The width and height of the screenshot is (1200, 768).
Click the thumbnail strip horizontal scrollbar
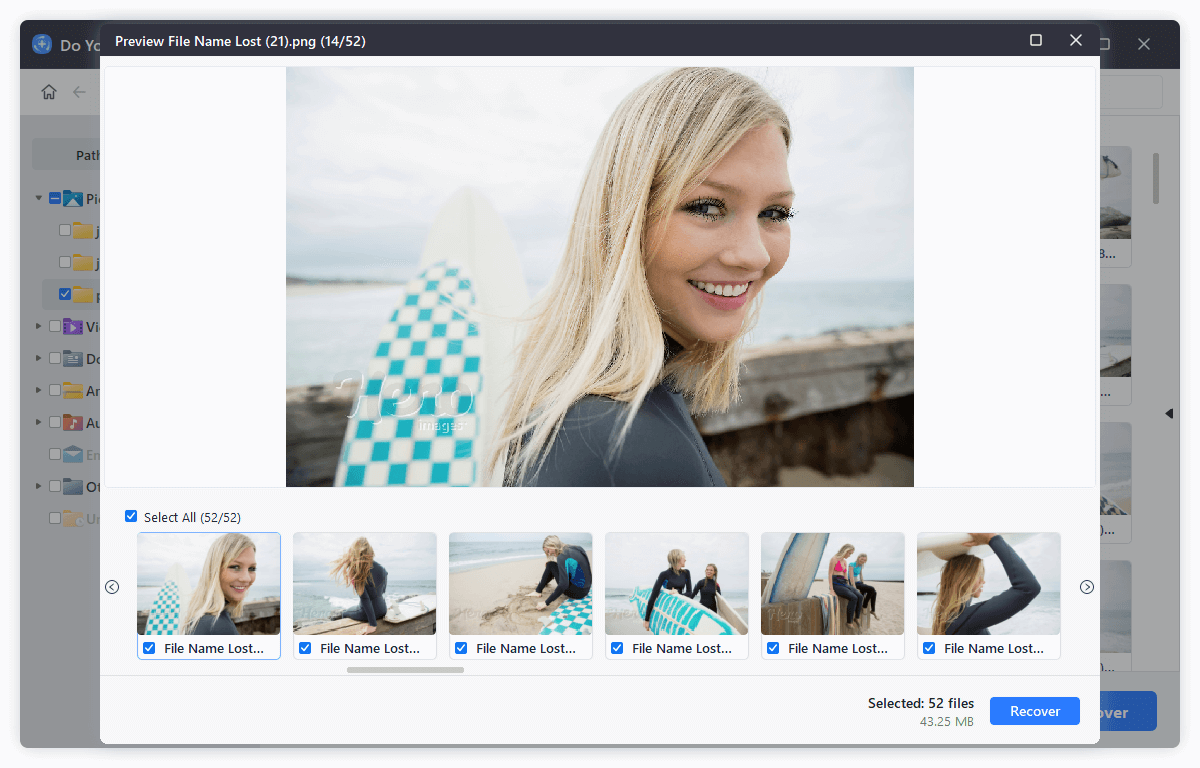(x=405, y=670)
